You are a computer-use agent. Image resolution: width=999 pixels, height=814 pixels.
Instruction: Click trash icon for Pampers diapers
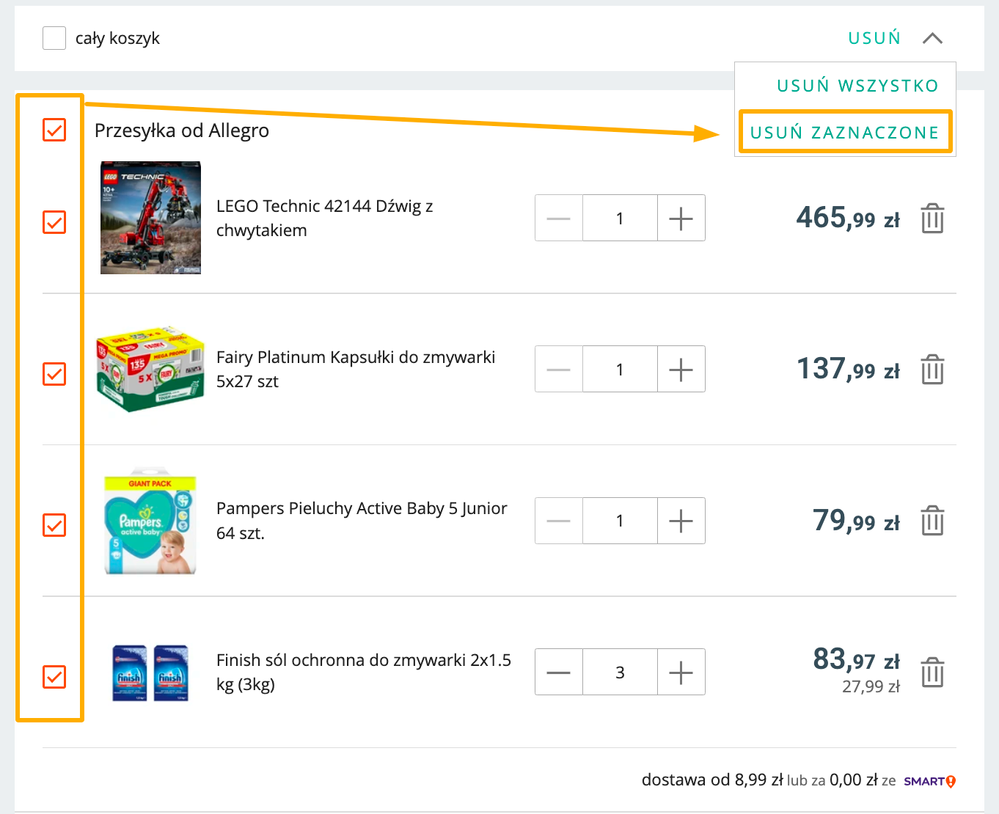932,520
